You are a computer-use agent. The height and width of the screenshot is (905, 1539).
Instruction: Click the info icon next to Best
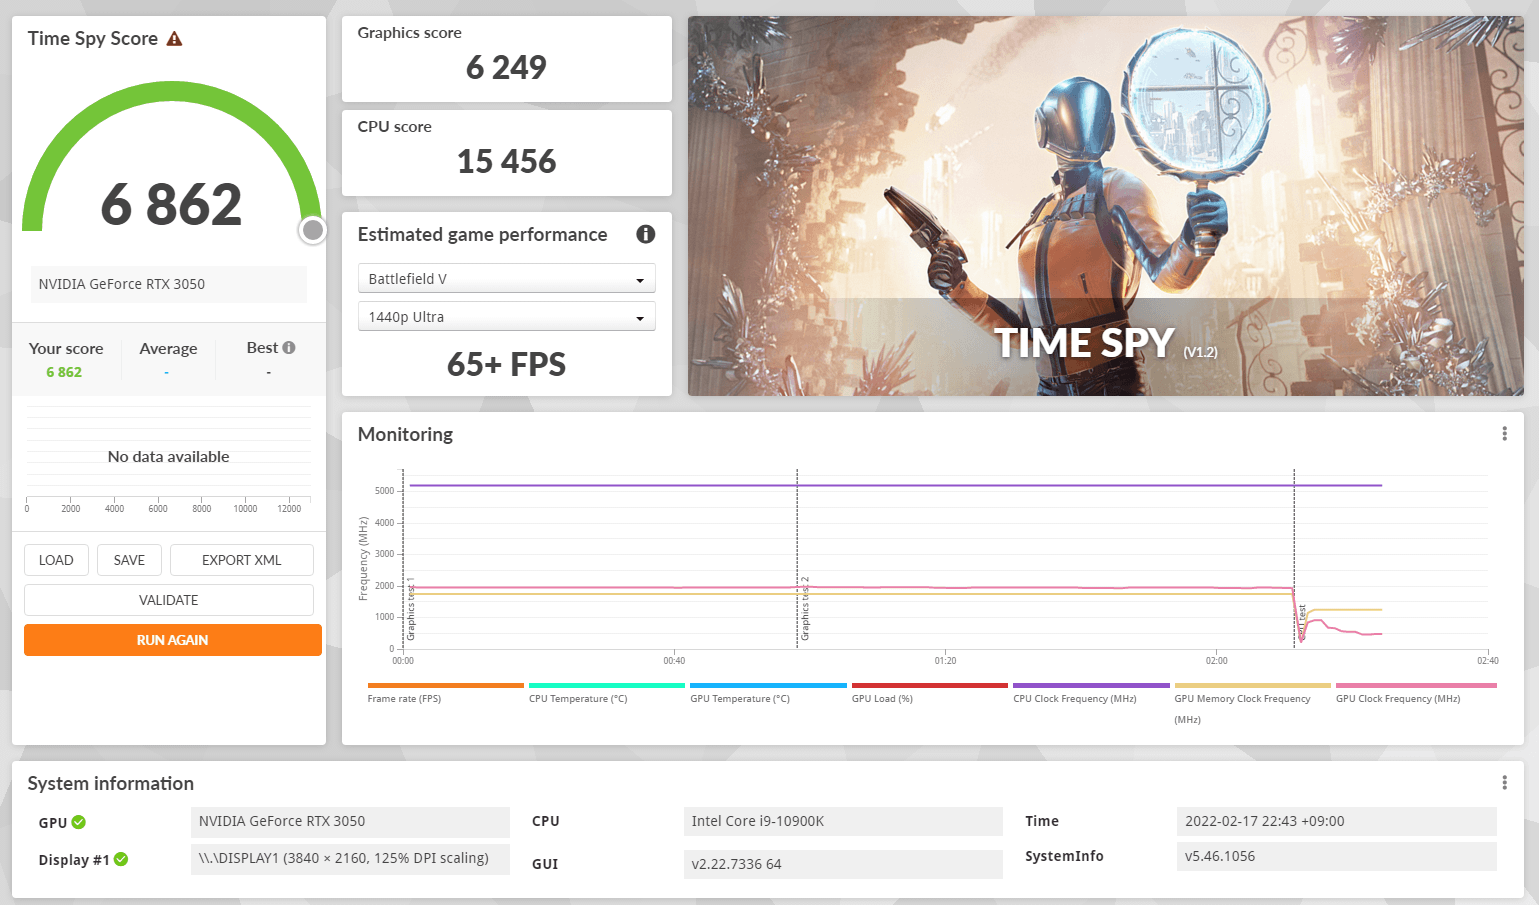tap(289, 348)
